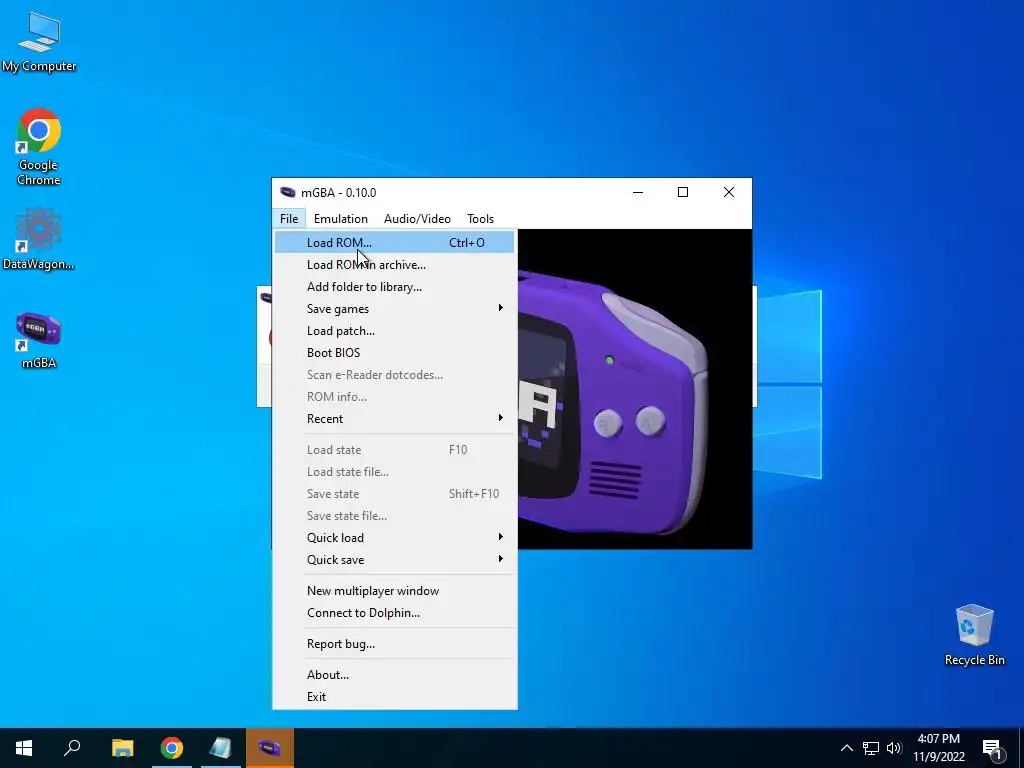Choose Exit from File menu
This screenshot has height=768, width=1024.
coord(394,696)
